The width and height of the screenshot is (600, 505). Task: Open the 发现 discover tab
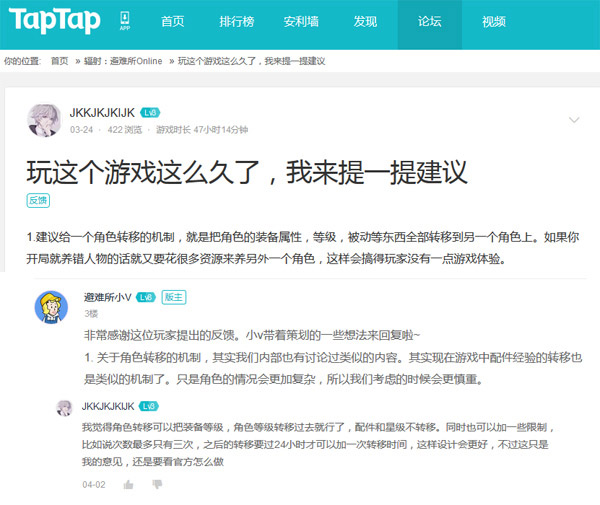coord(365,22)
